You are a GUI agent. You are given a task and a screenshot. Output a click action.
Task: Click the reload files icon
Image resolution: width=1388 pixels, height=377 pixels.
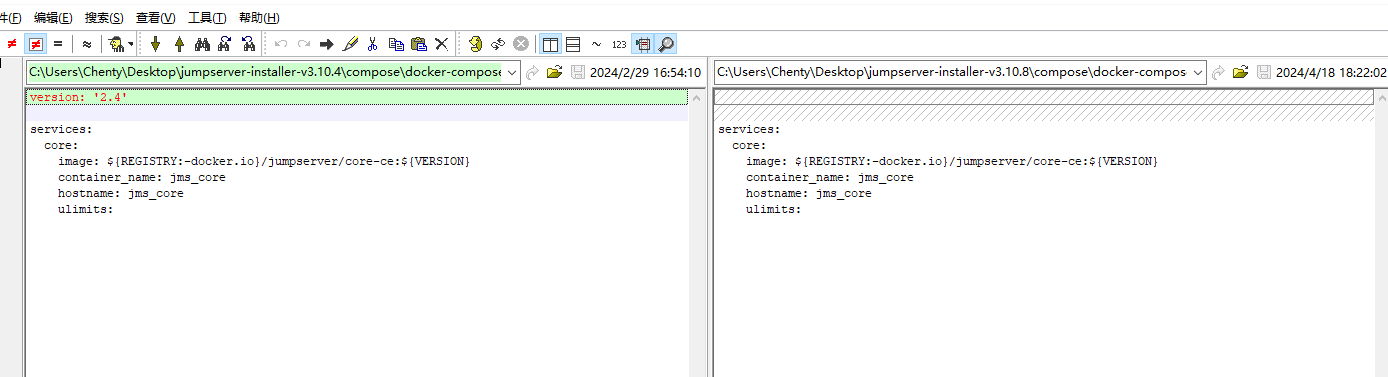[497, 44]
